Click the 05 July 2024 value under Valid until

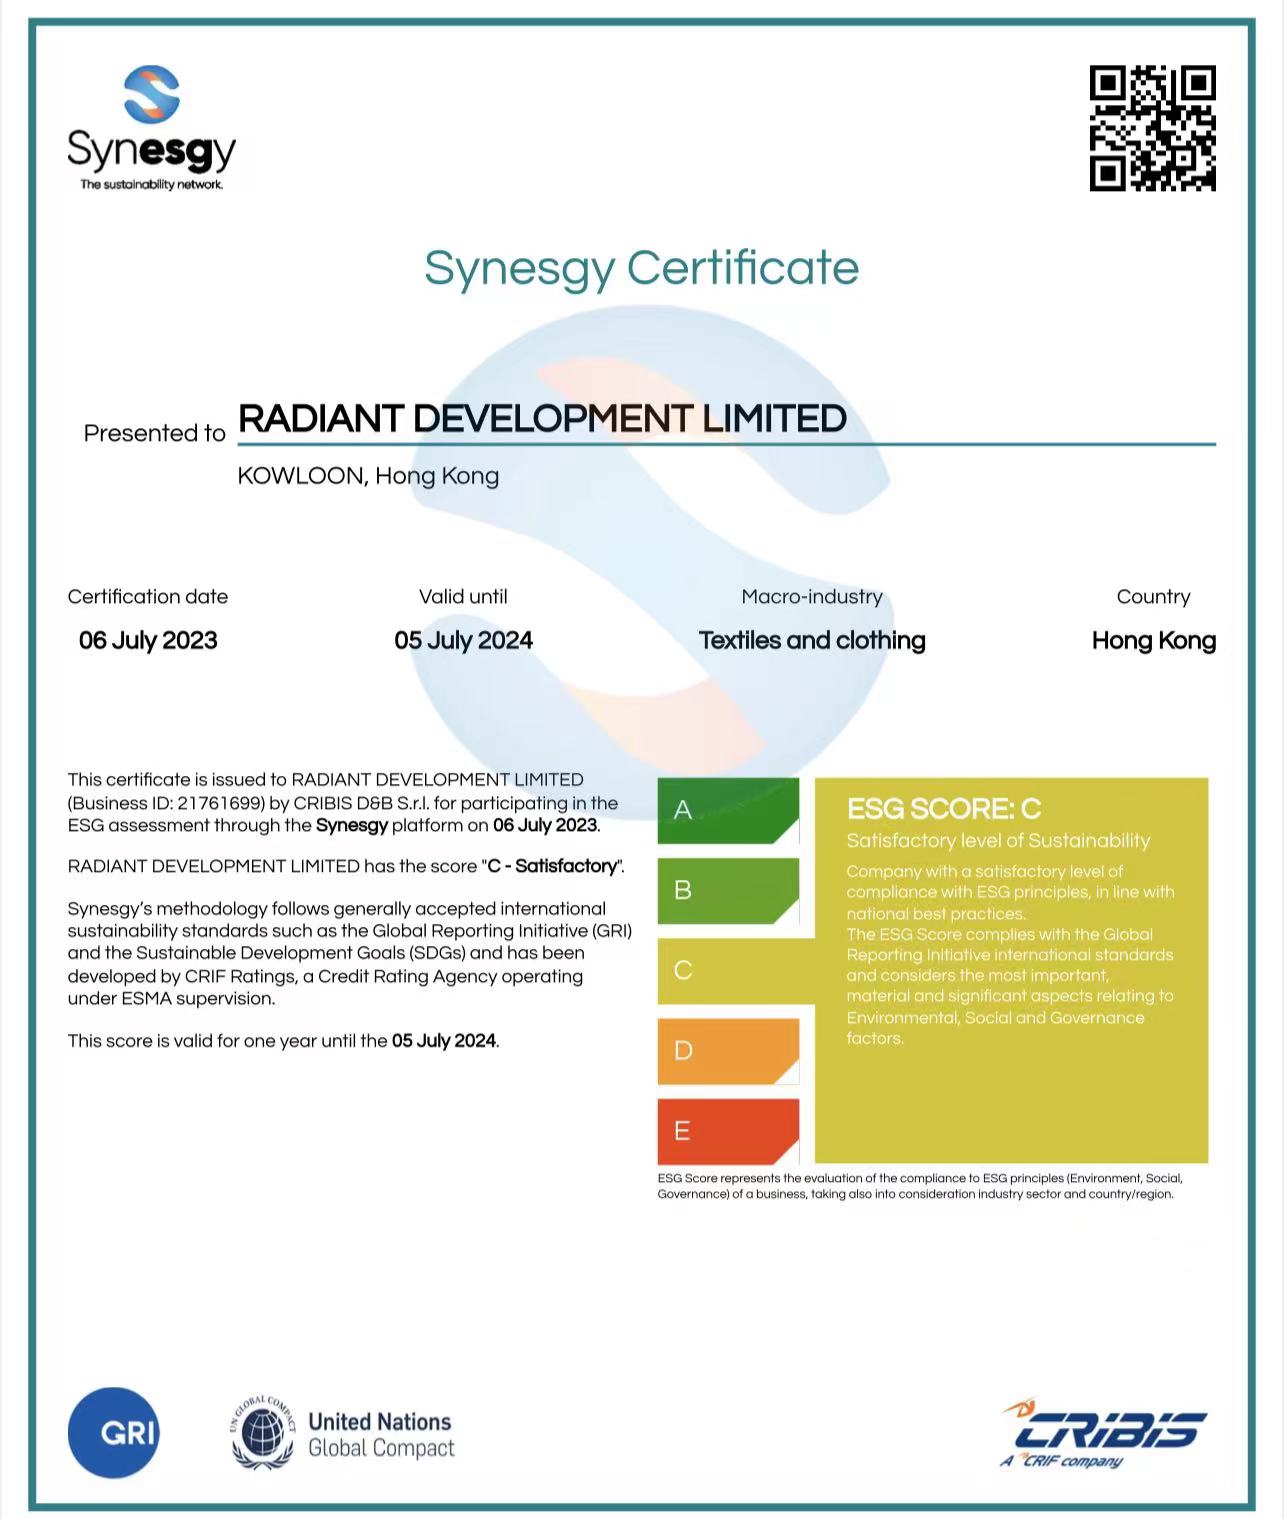[463, 640]
